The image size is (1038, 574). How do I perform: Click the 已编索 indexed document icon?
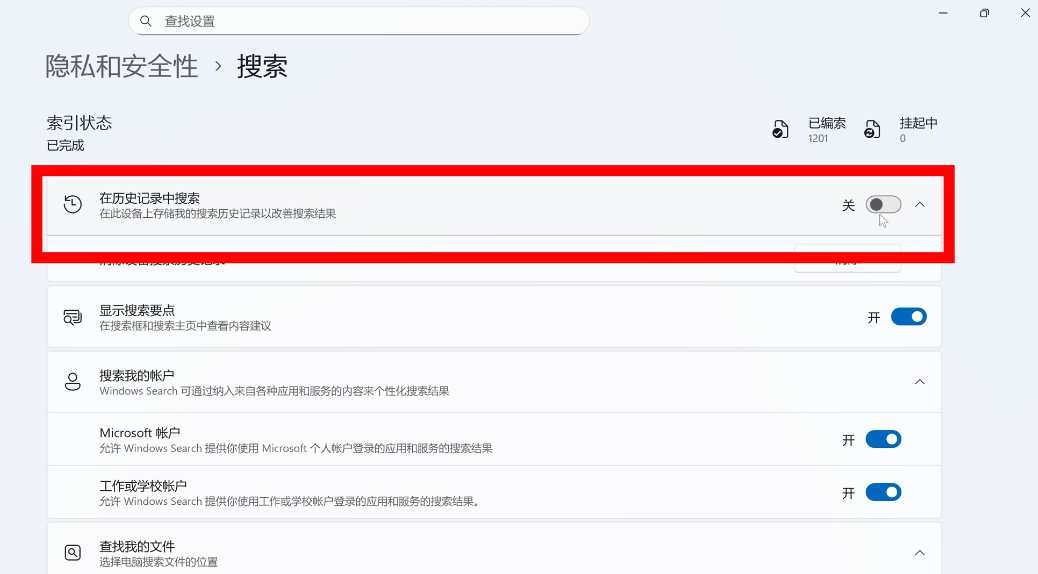tap(780, 129)
